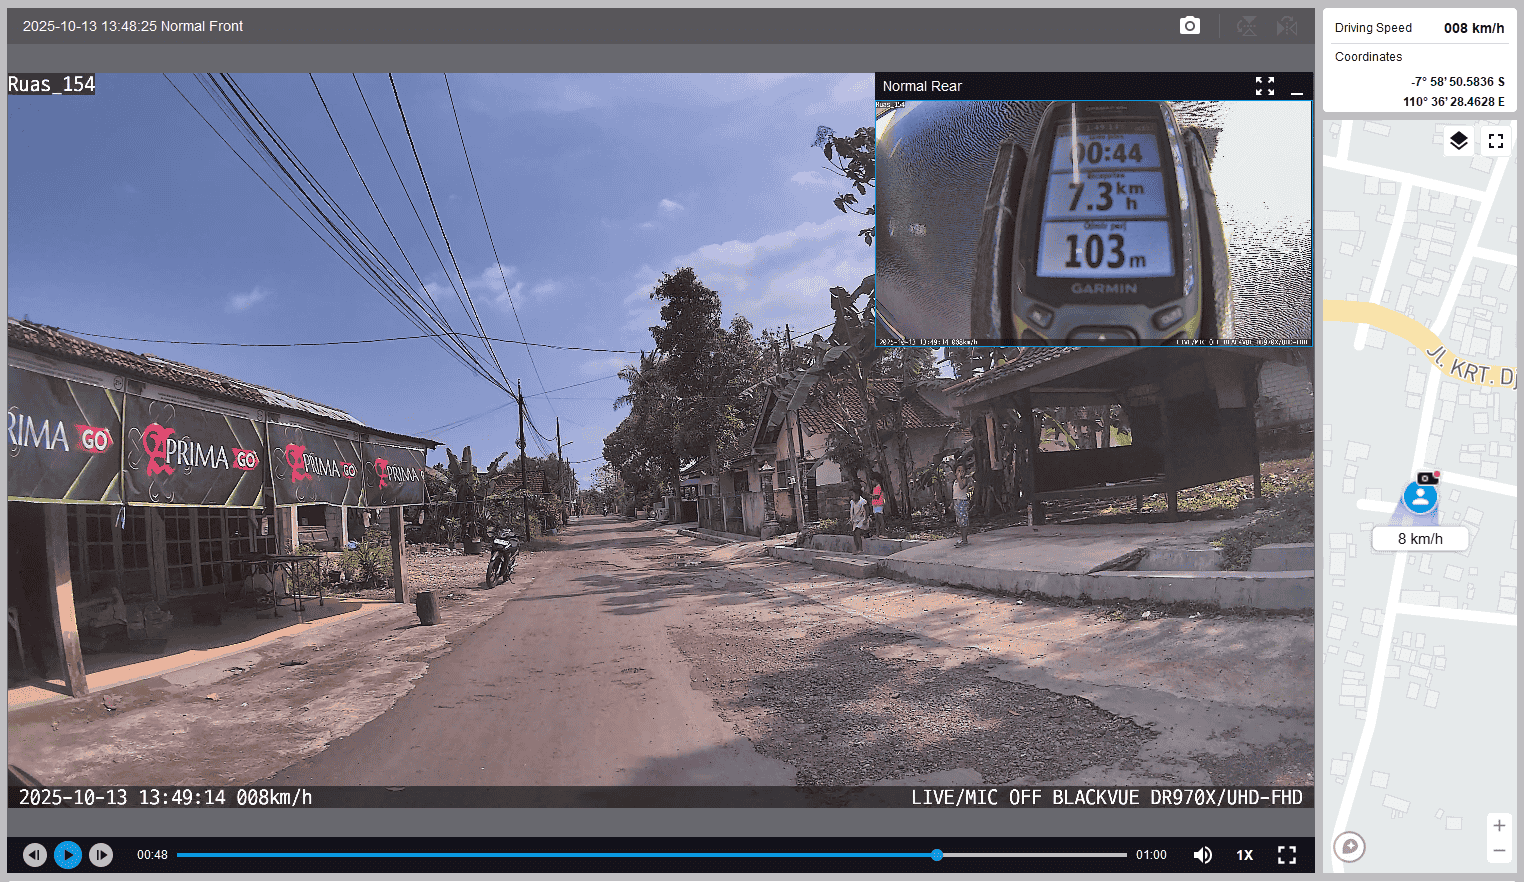
Task: Click the Normal Rear camera thumbnail
Action: [1093, 223]
